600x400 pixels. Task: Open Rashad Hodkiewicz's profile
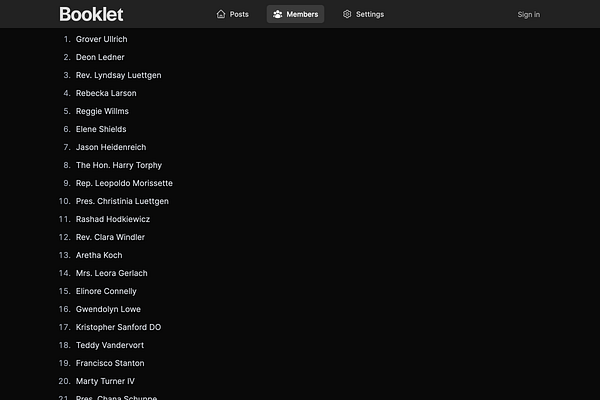coord(112,219)
